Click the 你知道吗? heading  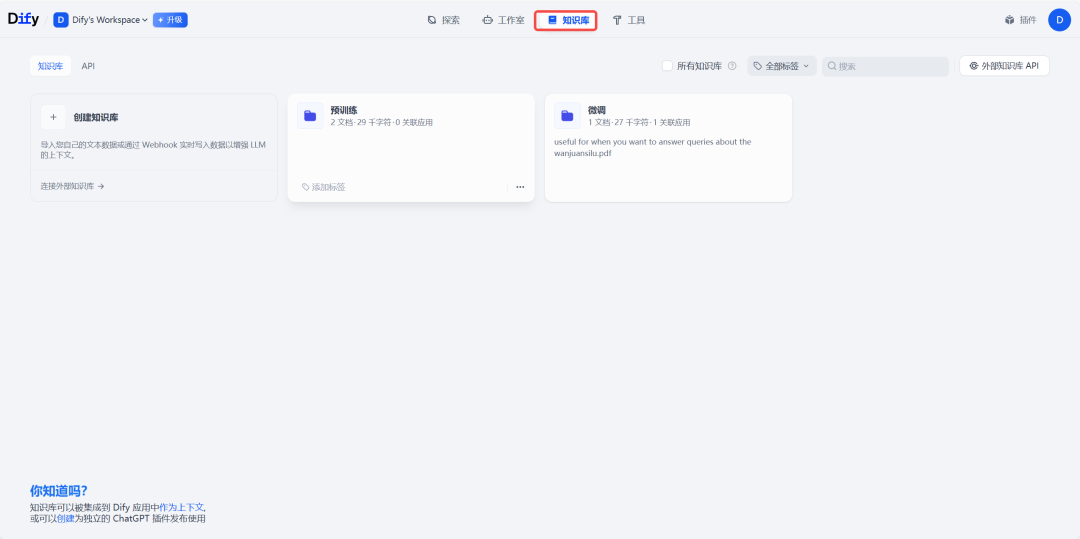coord(59,491)
